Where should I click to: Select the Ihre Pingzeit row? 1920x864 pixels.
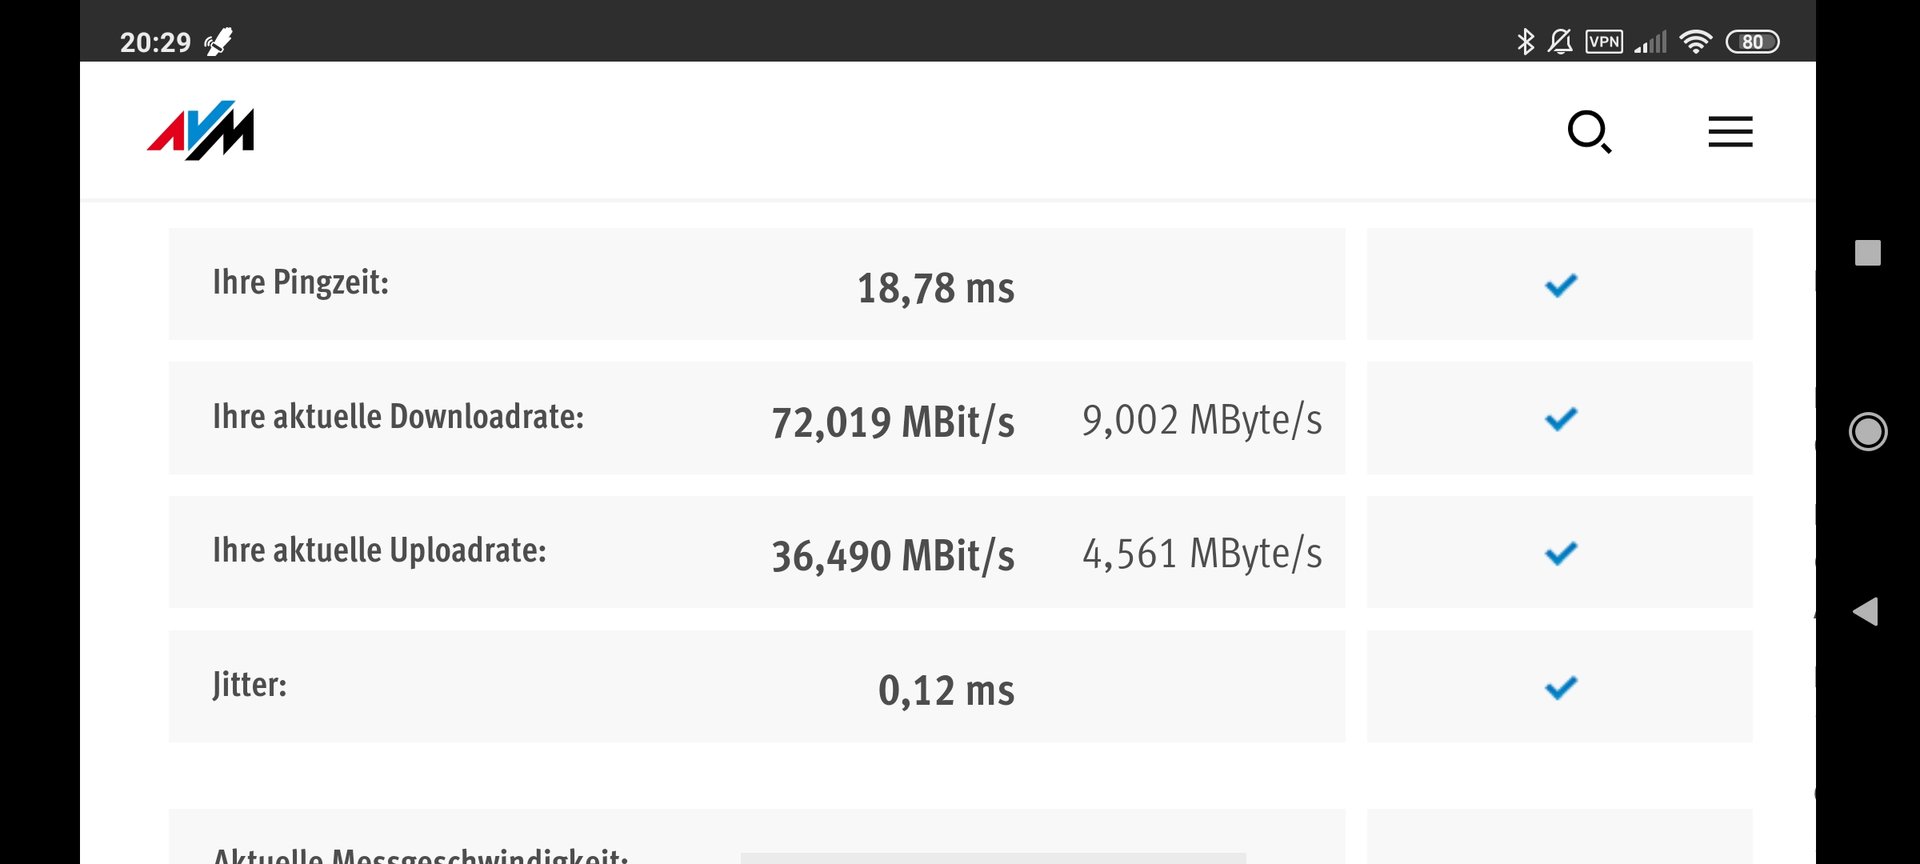[757, 284]
